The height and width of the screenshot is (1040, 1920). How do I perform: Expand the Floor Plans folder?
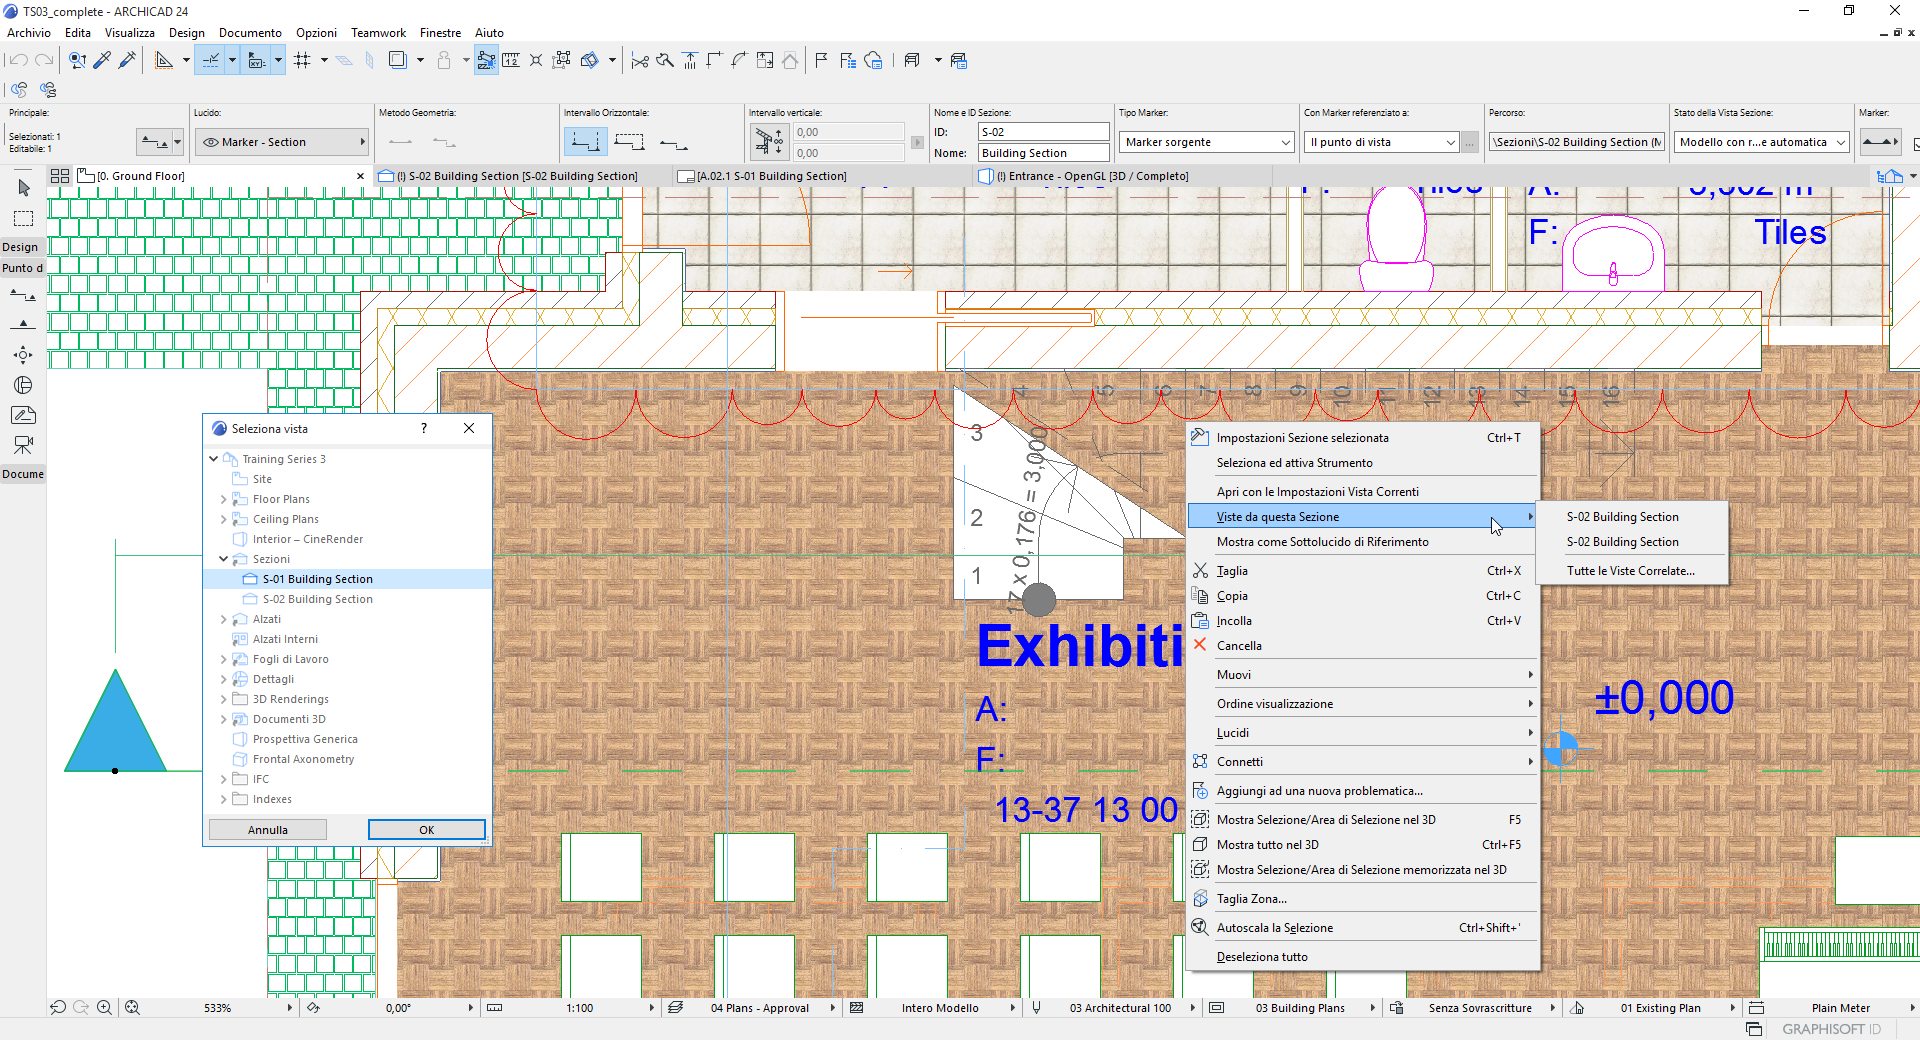pos(223,499)
